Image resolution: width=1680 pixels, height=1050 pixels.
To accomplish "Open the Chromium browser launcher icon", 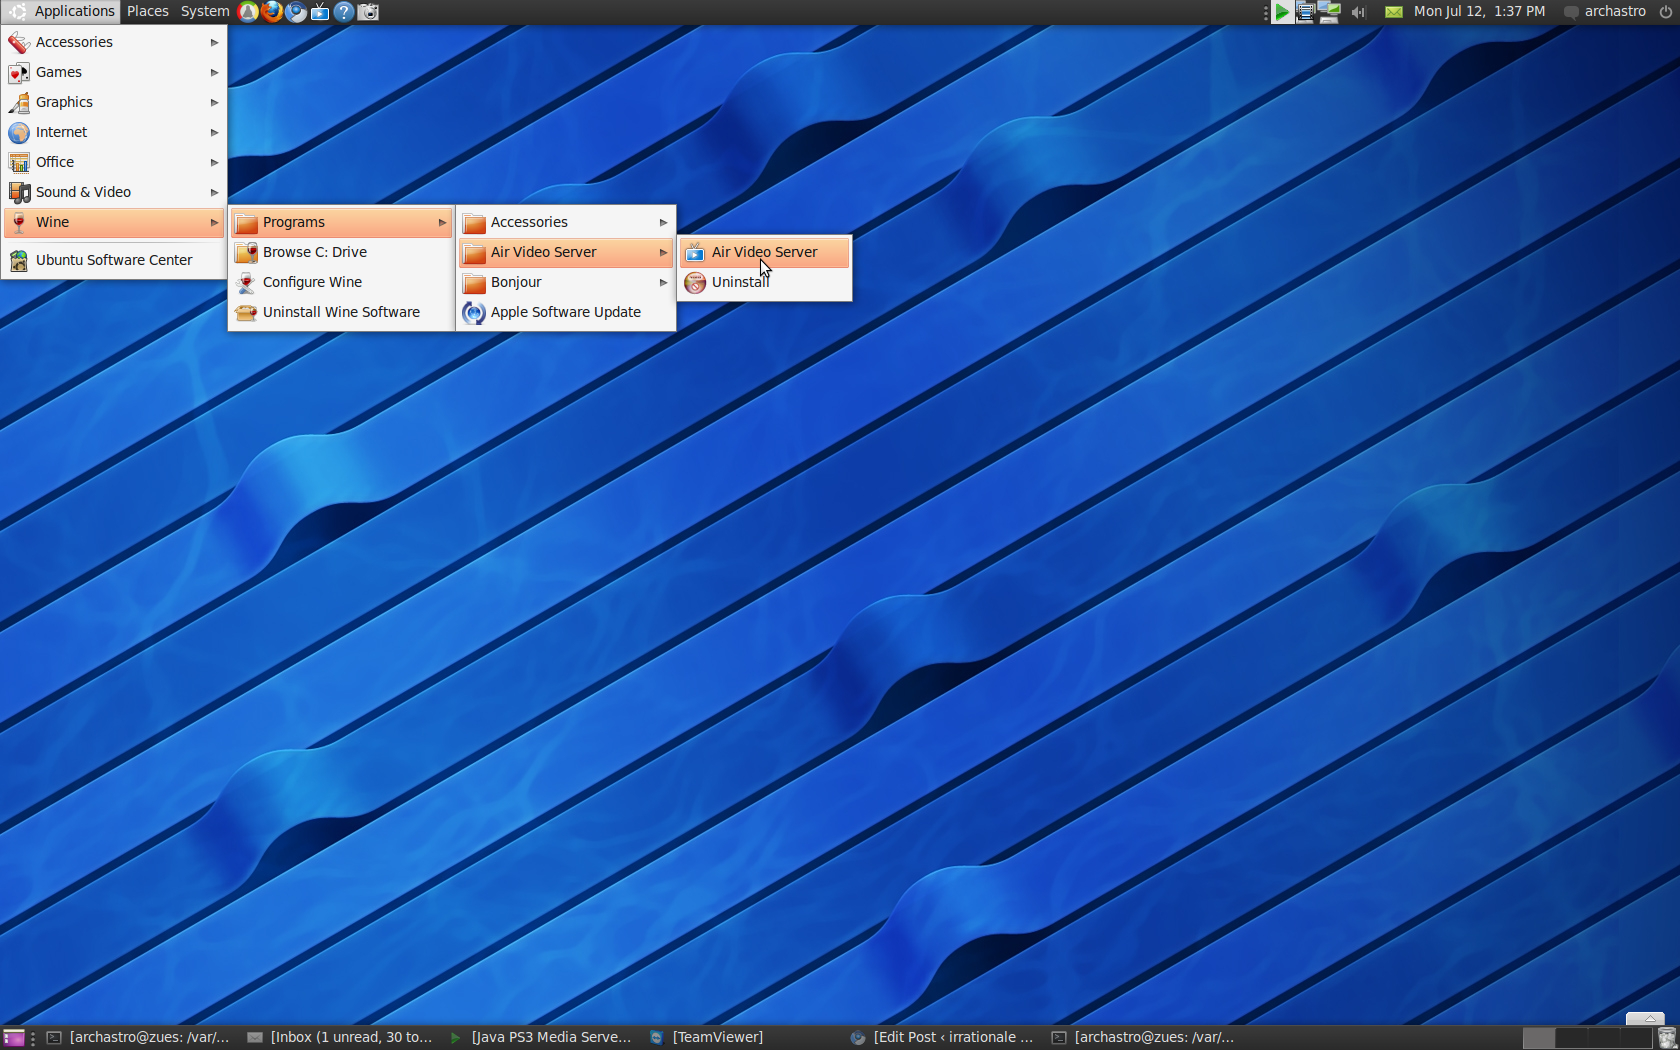I will [296, 12].
